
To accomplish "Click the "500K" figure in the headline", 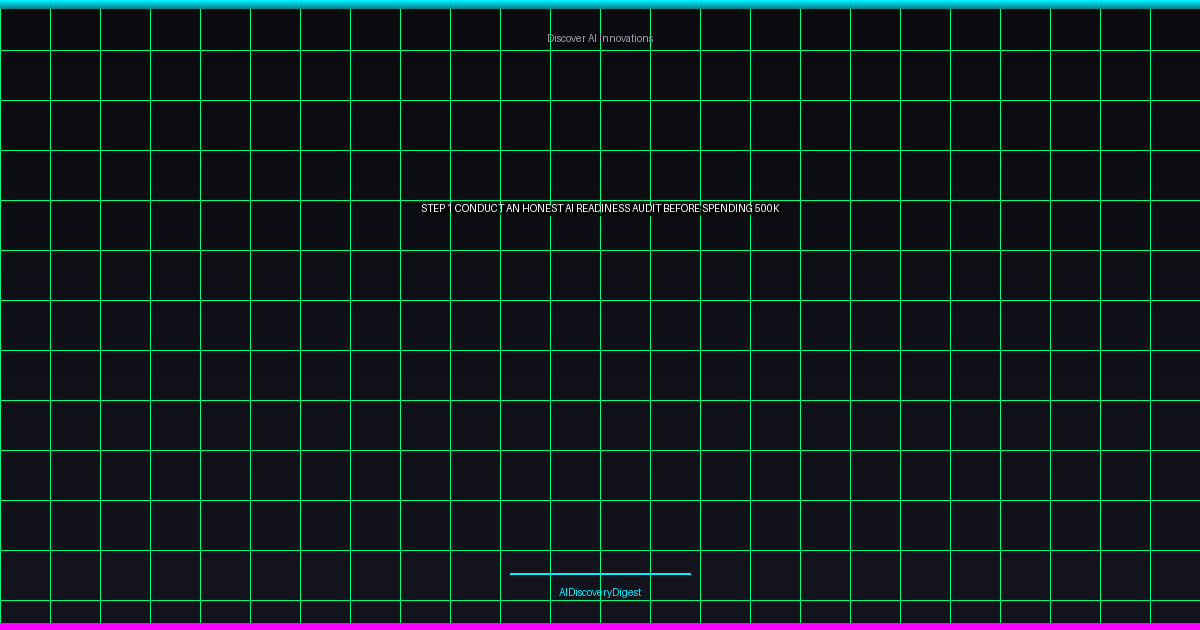I will (x=767, y=208).
